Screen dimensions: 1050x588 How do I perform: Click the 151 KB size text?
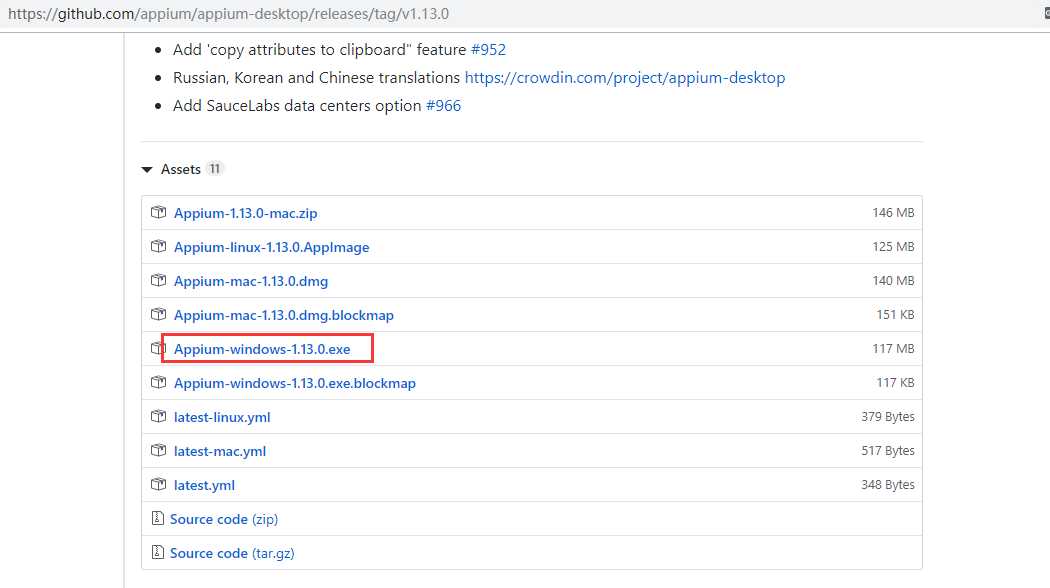895,314
